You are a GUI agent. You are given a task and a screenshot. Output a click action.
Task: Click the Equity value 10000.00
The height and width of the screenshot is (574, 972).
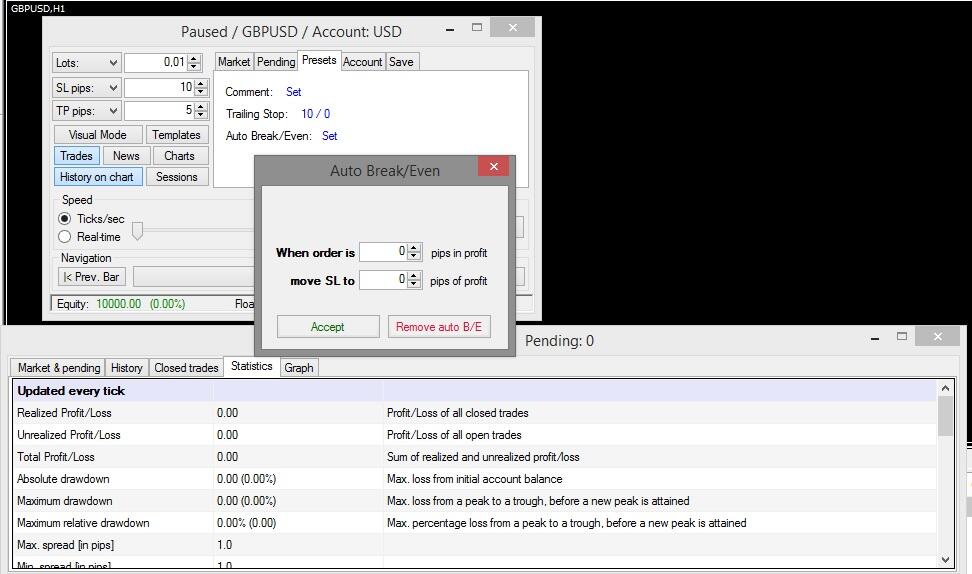(x=118, y=304)
